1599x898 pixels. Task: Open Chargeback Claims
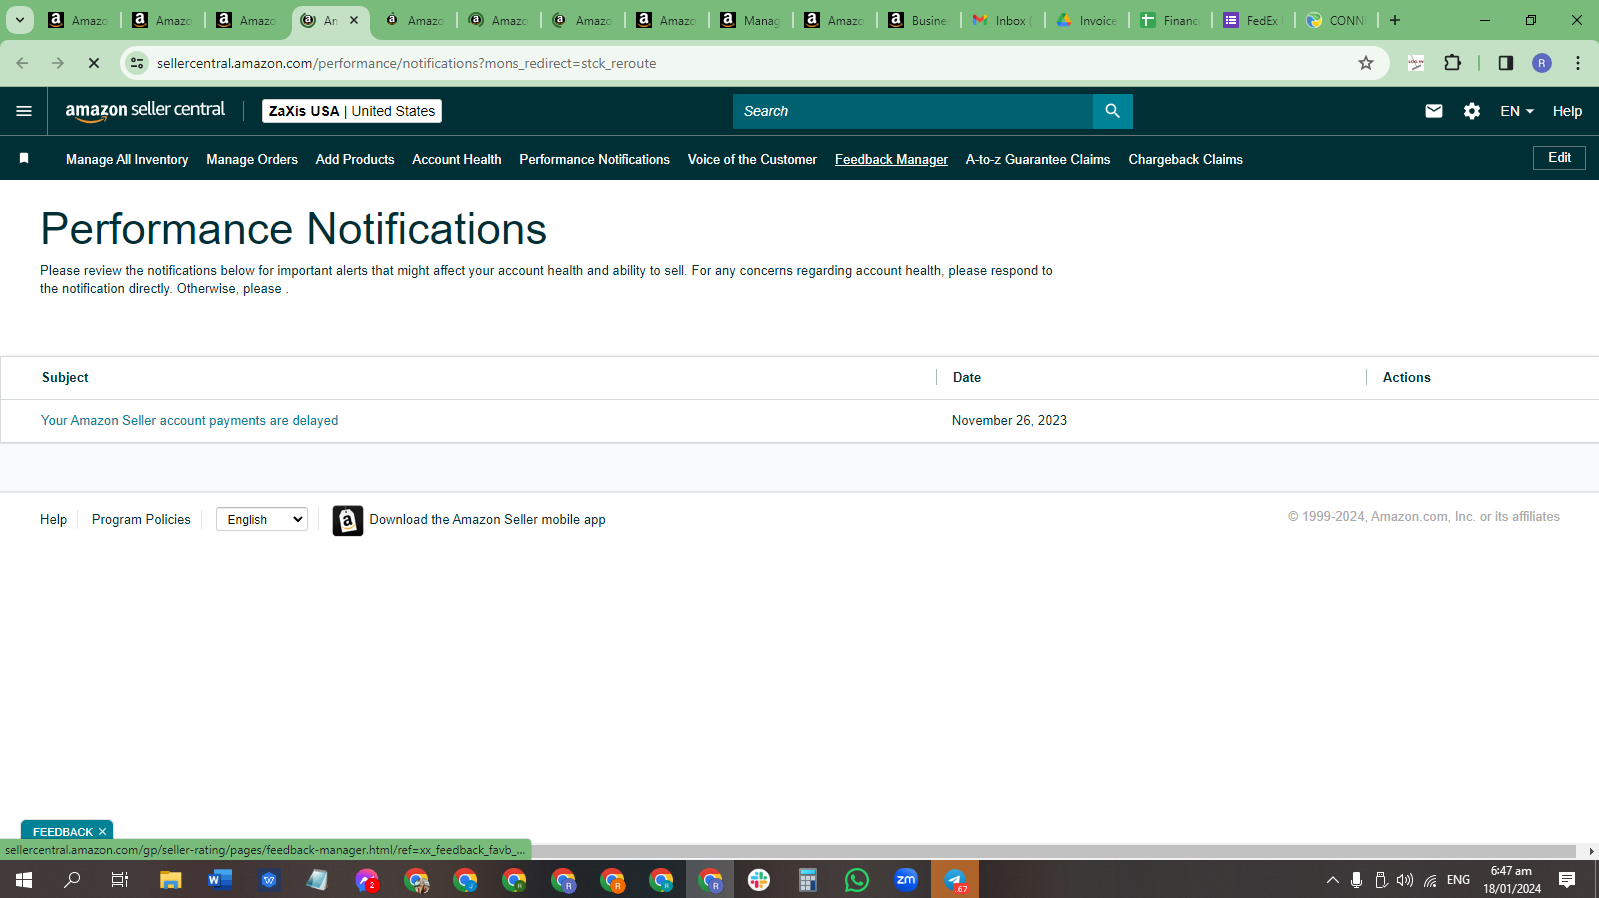tap(1185, 159)
